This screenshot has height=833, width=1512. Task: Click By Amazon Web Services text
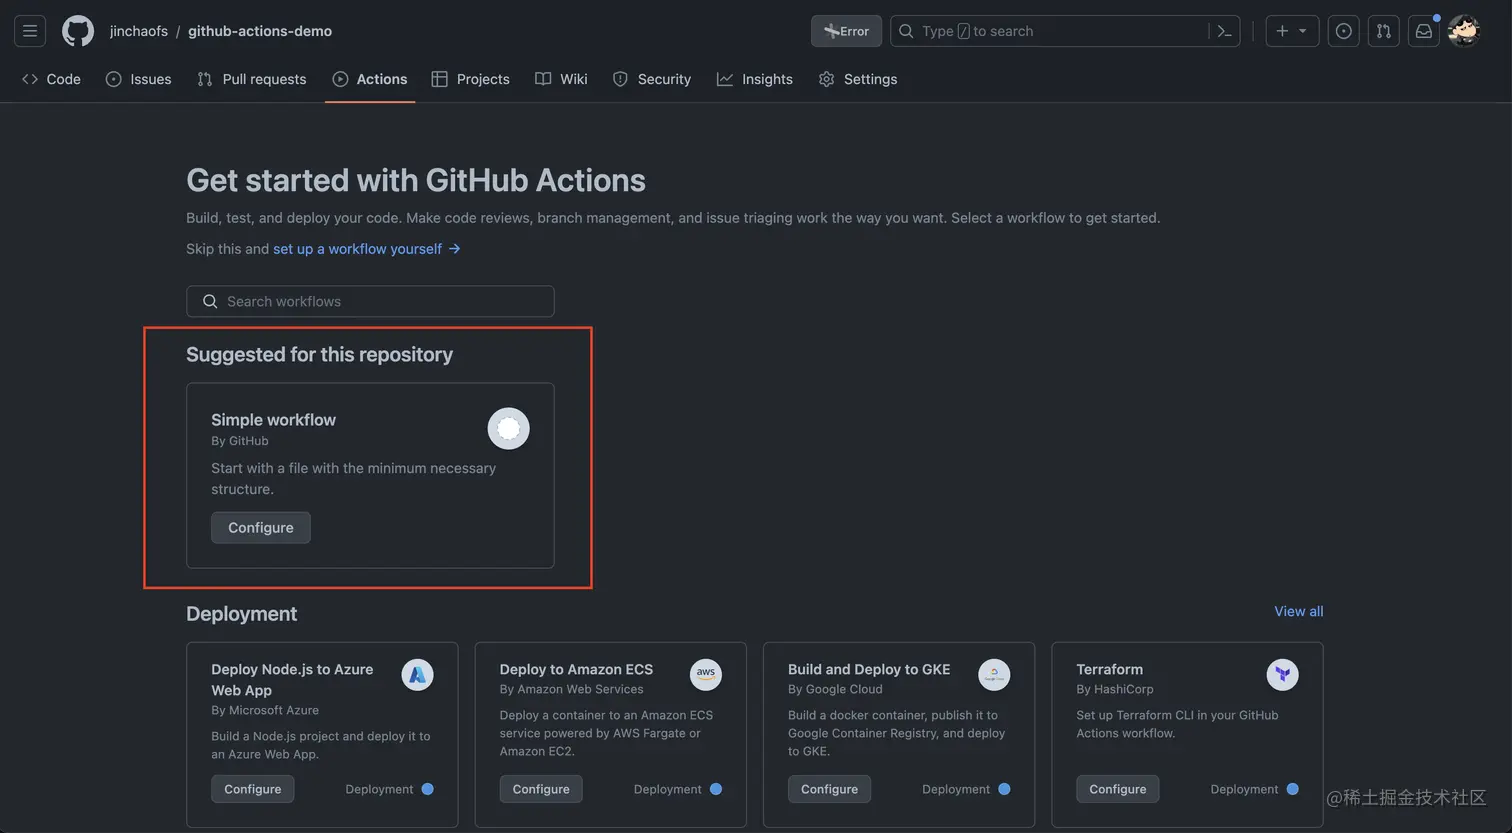pyautogui.click(x=571, y=689)
